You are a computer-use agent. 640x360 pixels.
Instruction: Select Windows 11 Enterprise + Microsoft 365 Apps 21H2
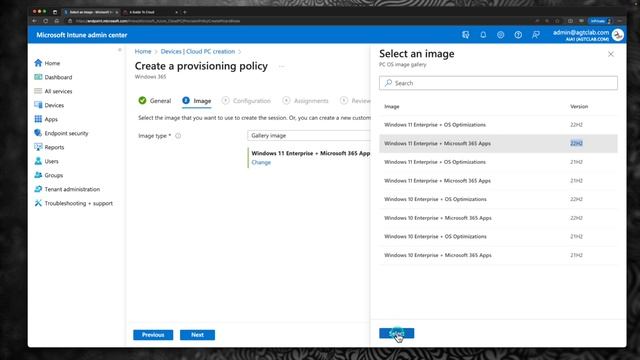pos(498,181)
